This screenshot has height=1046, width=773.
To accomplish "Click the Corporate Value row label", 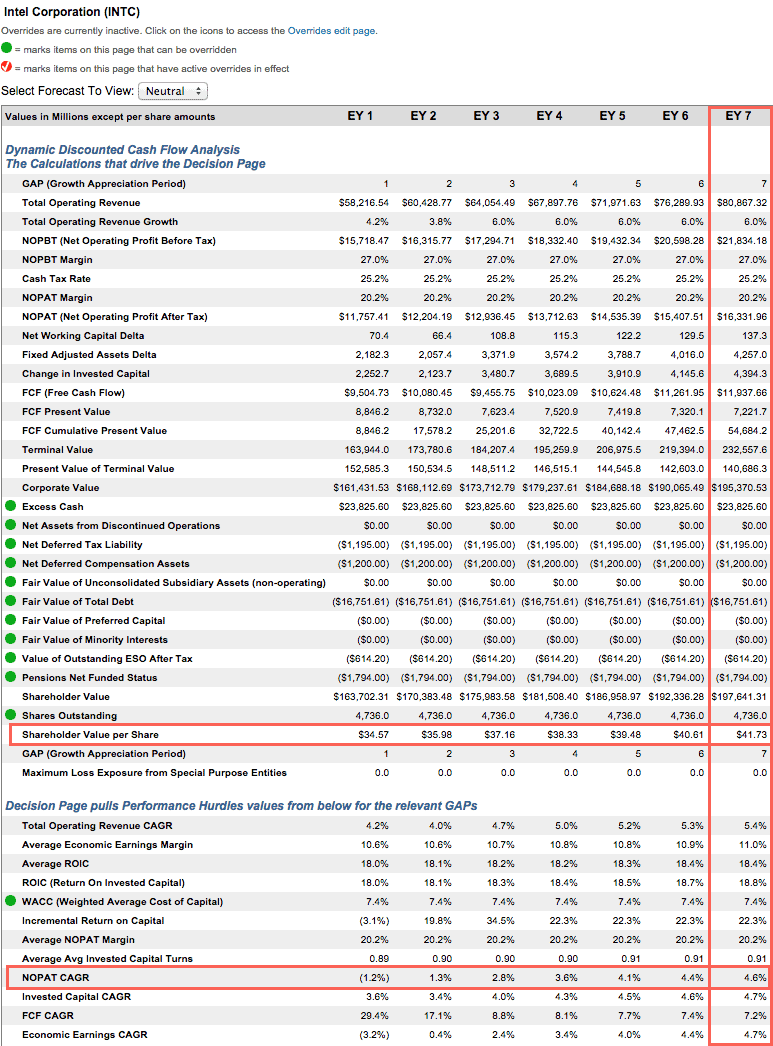I will 61,488.
